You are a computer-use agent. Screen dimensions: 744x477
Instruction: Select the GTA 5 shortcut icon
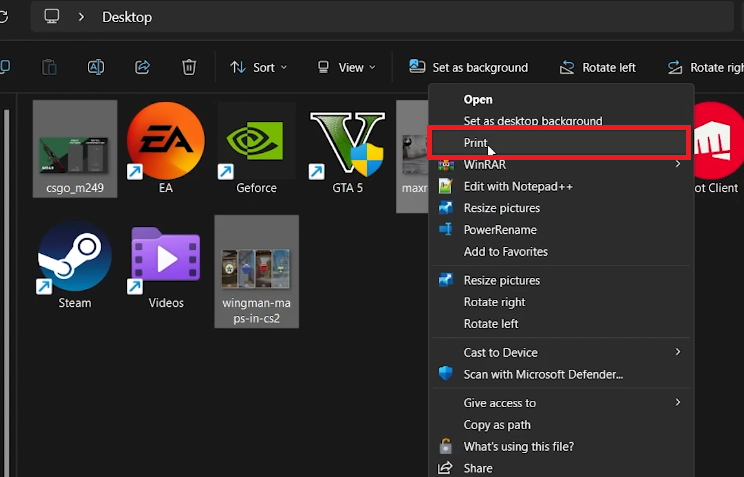(347, 149)
